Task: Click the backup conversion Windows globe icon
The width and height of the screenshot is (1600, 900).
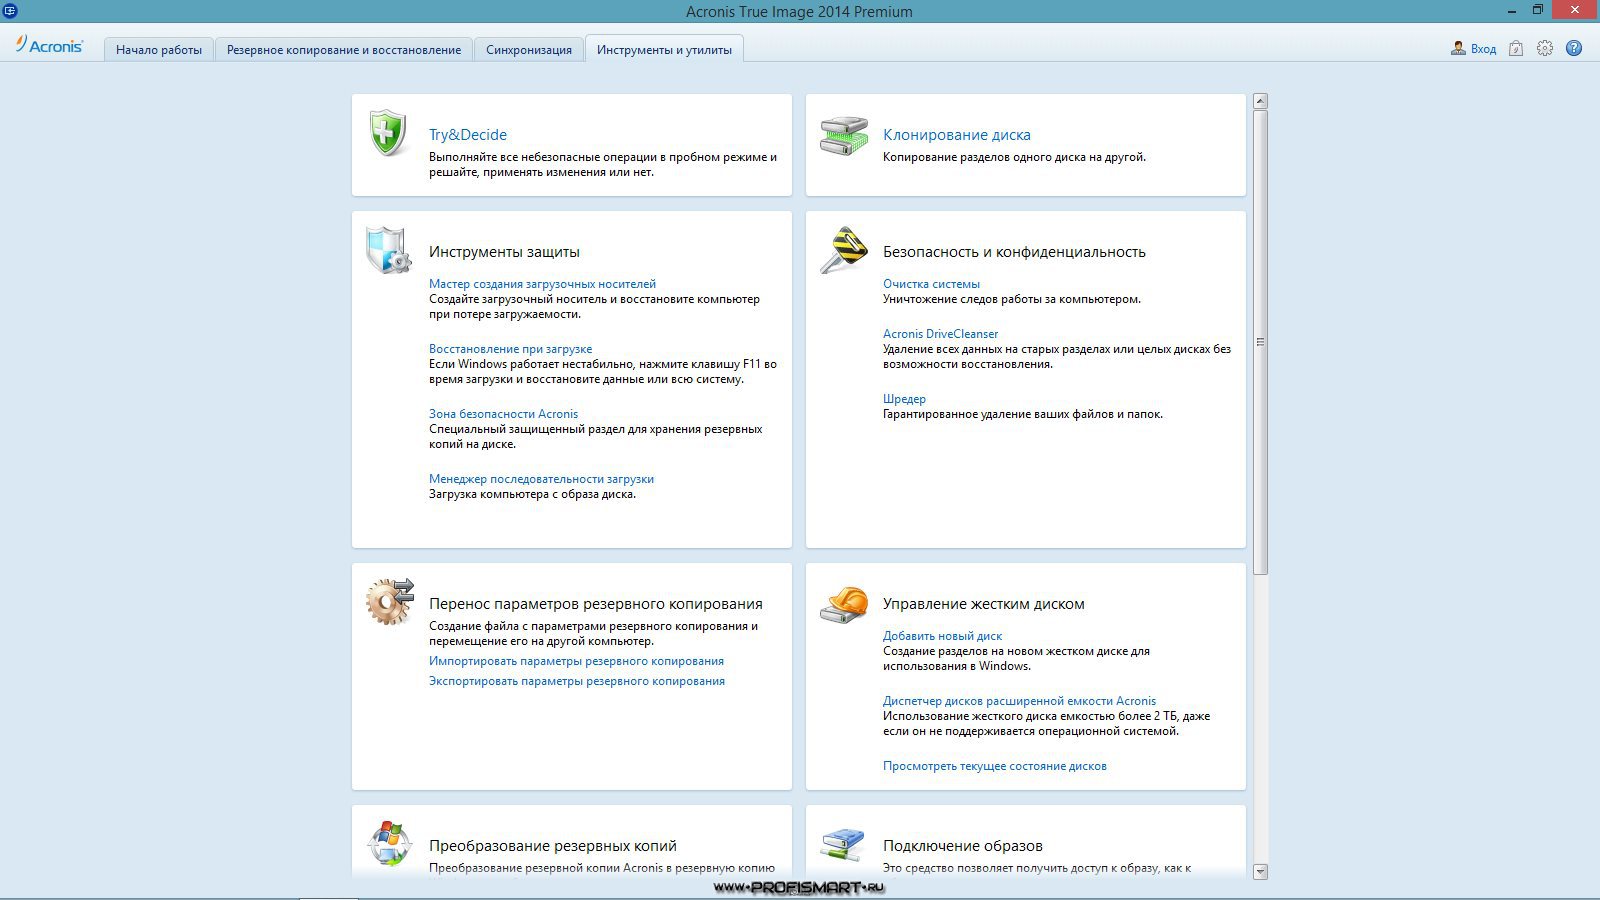Action: 389,844
